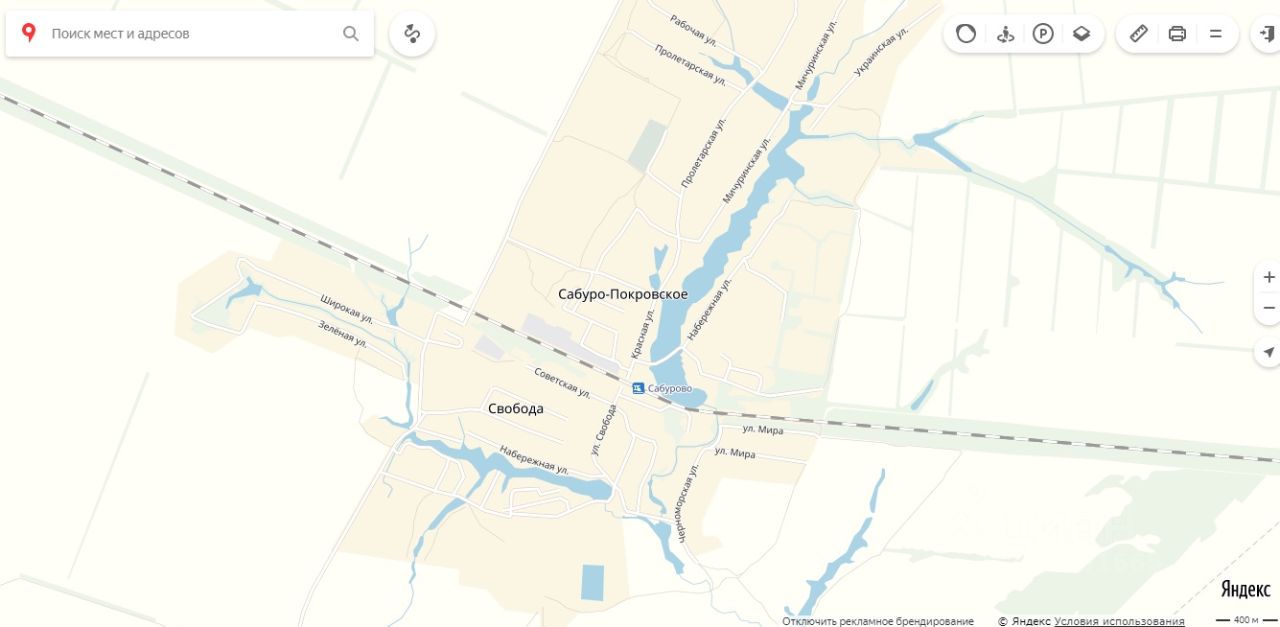Viewport: 1280px width, 627px height.
Task: Open the route builder icon
Action: click(412, 34)
